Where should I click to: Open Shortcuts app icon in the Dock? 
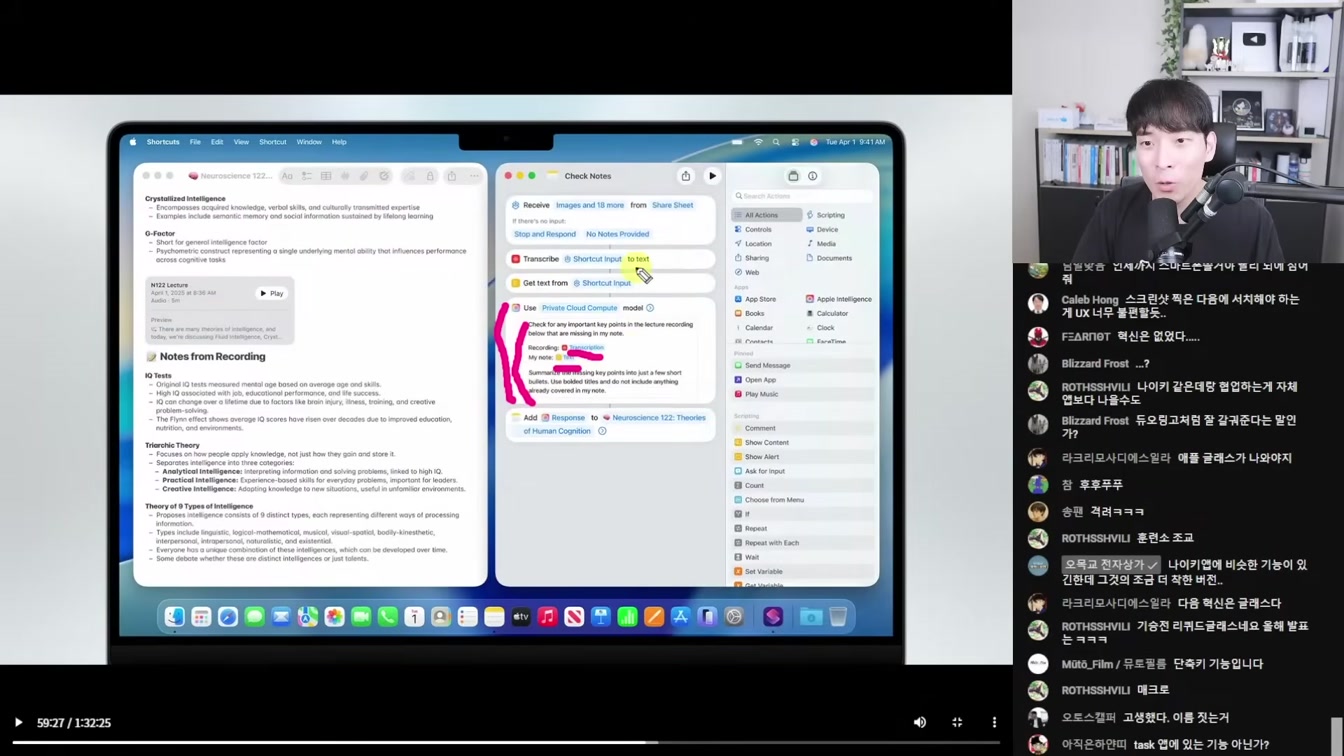click(x=773, y=617)
